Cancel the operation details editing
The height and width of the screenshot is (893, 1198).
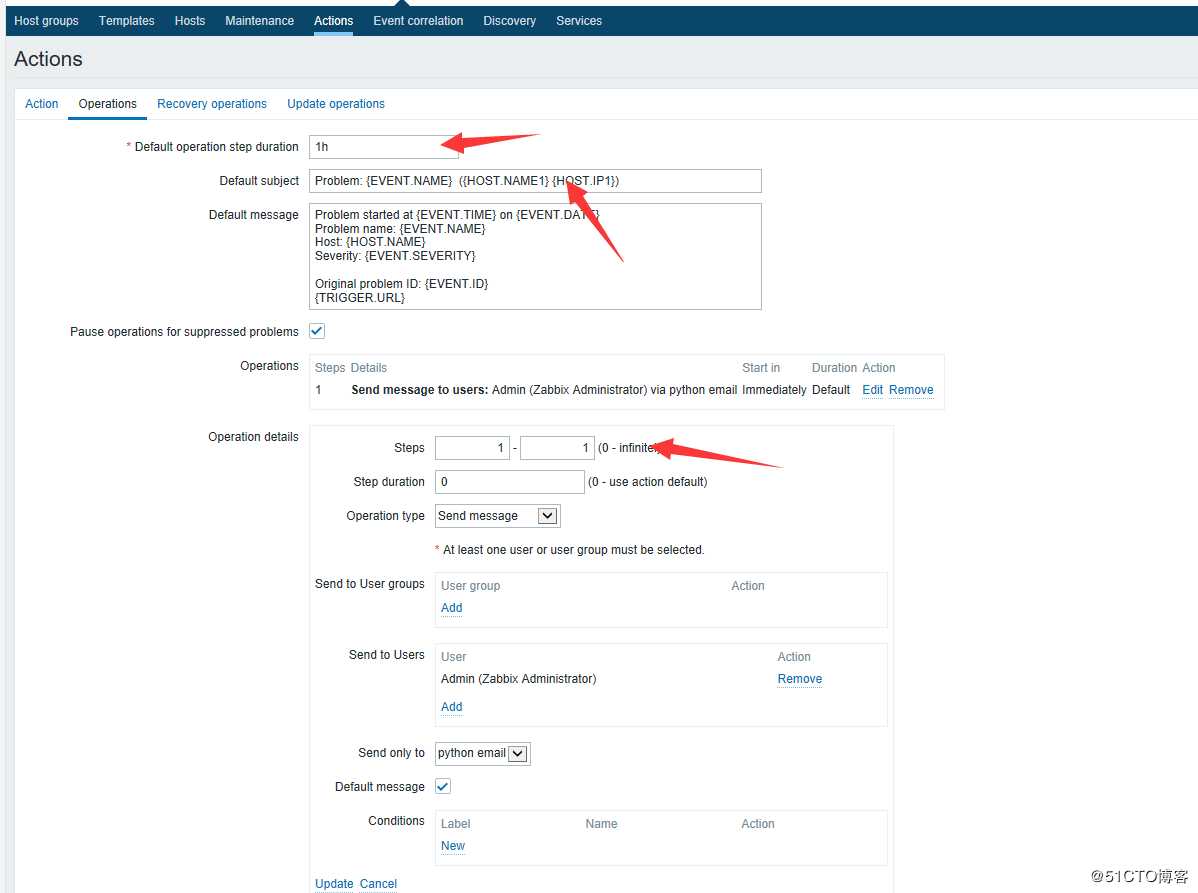(x=378, y=884)
